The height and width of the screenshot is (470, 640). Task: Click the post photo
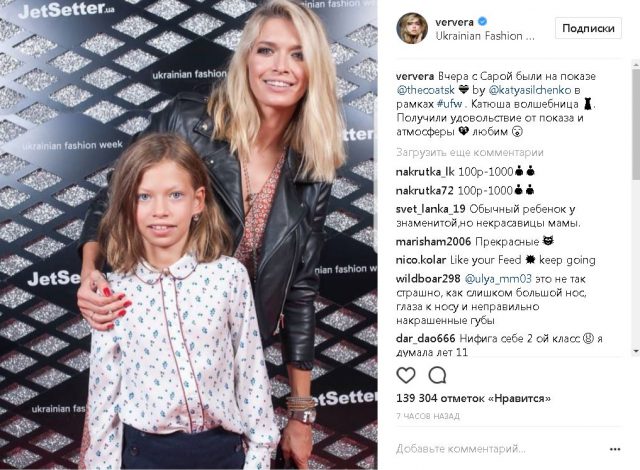click(189, 235)
